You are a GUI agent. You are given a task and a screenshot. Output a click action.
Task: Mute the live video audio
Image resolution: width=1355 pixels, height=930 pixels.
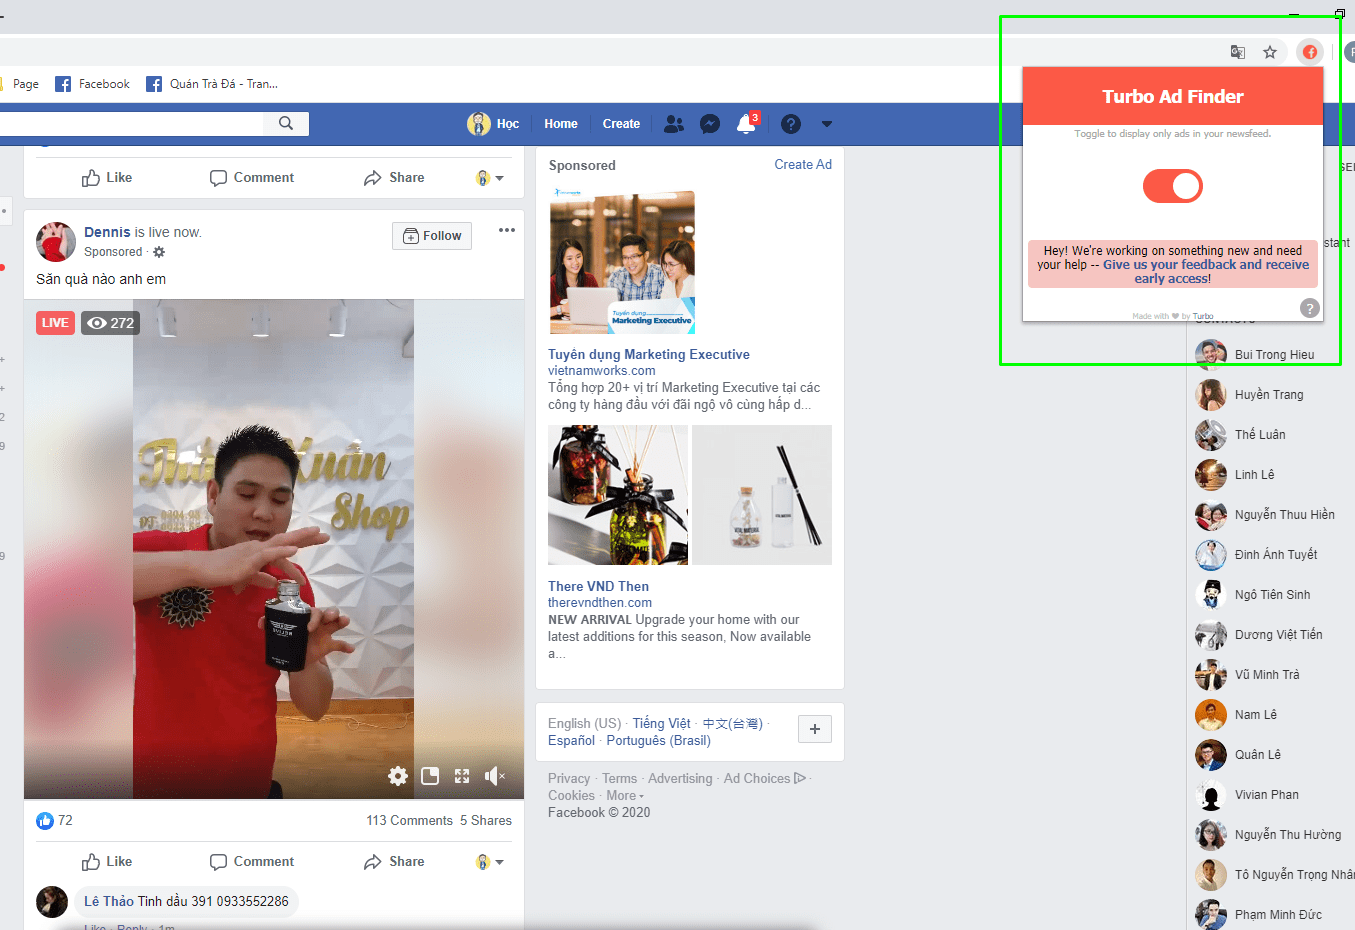pos(493,776)
